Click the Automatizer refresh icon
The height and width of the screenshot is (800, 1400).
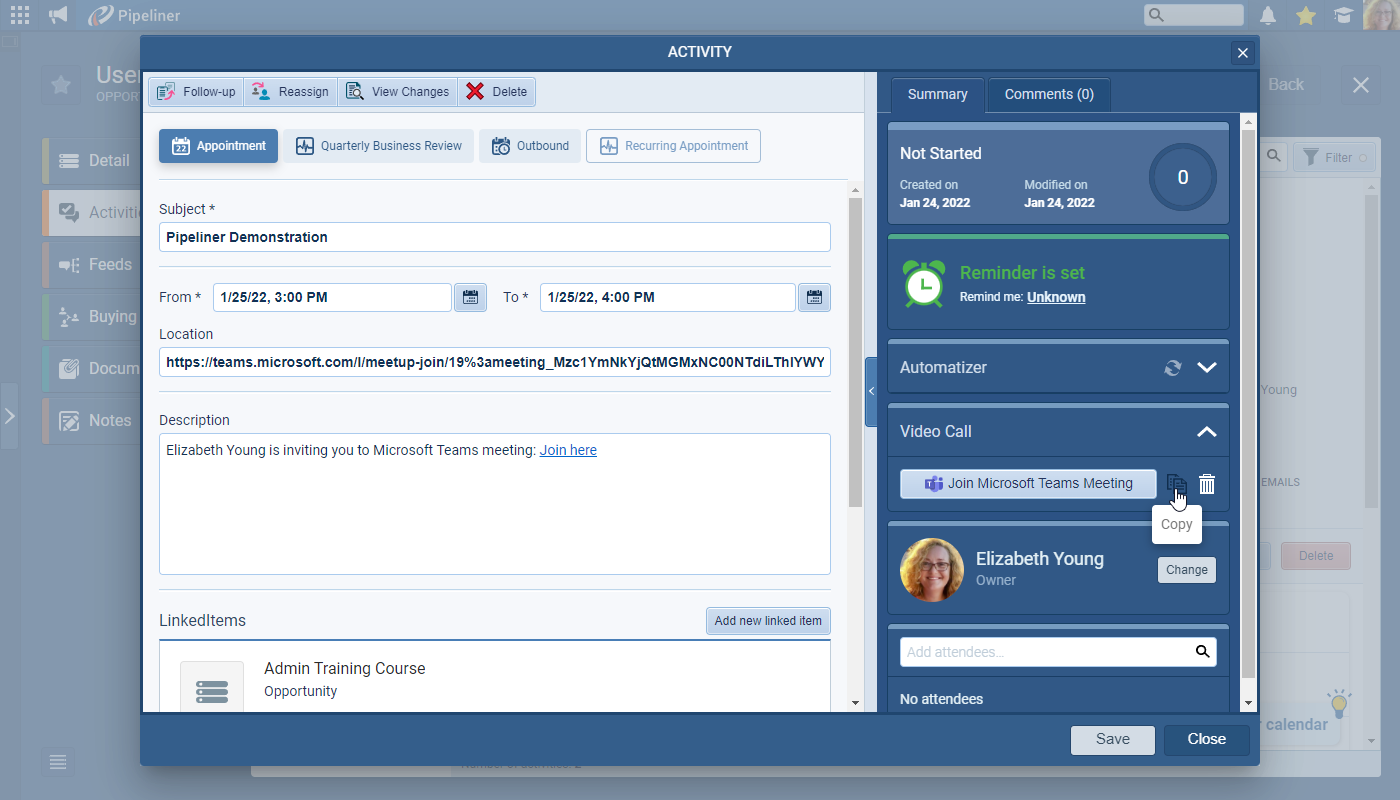click(1173, 368)
